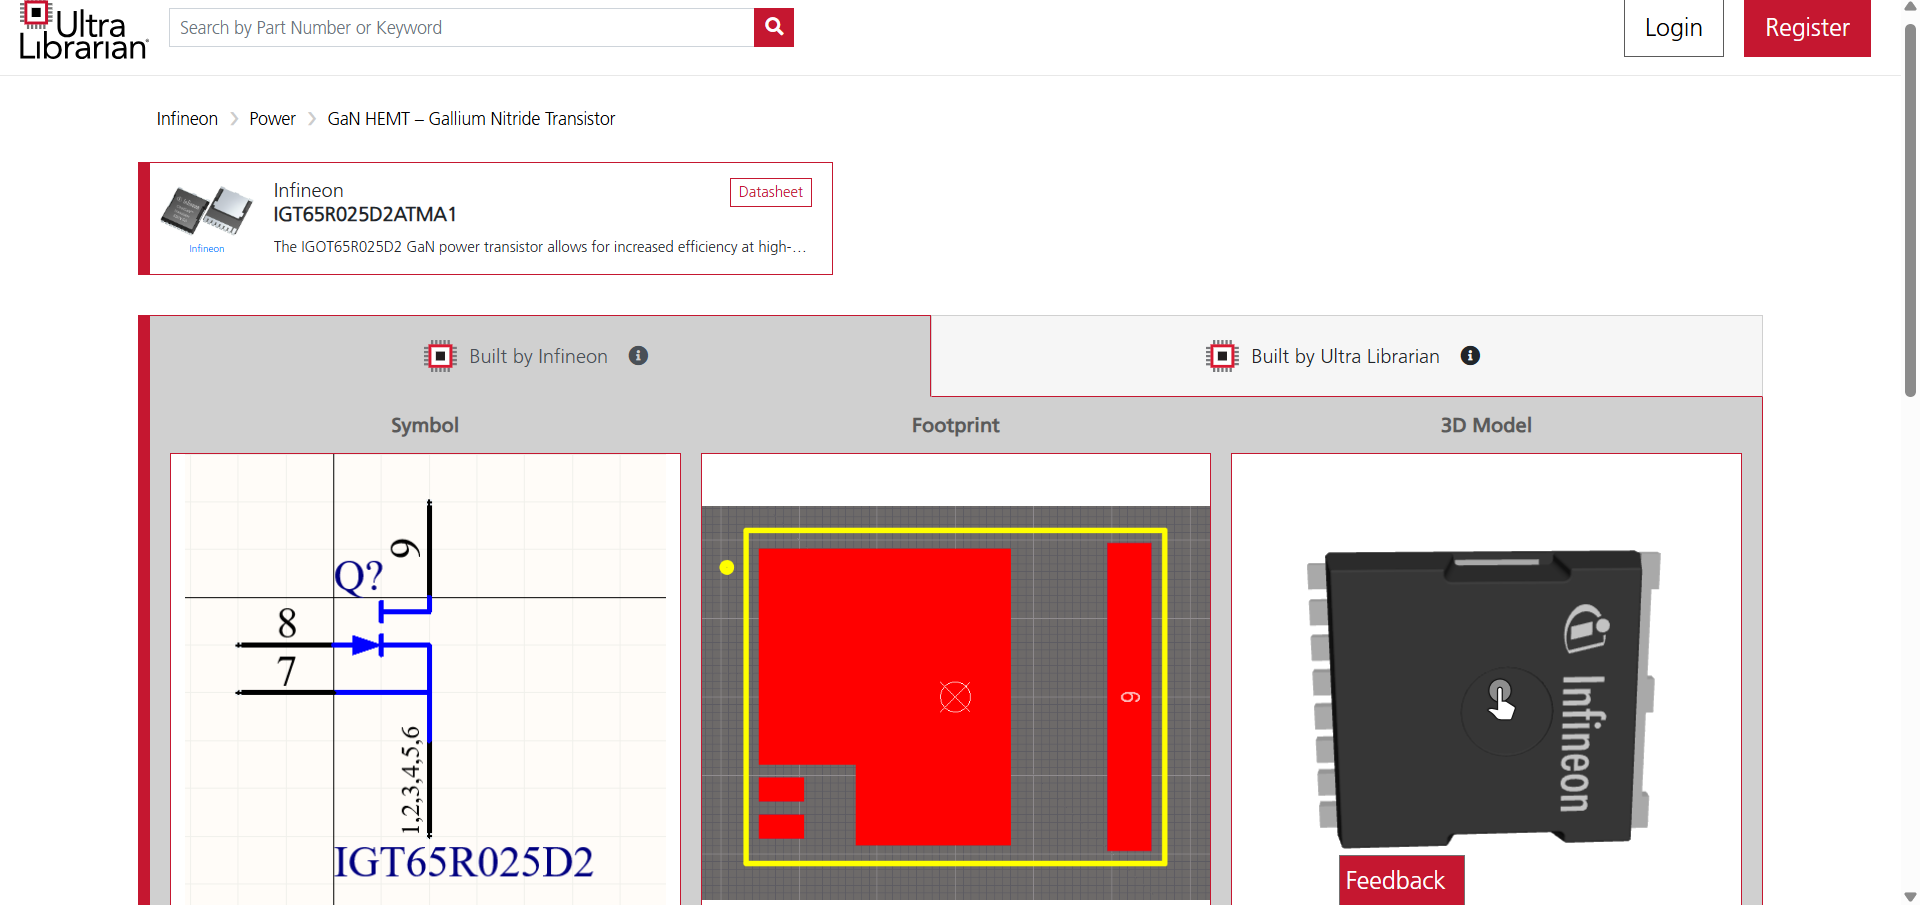
Task: Click info icon beside Built by Infineon
Action: pyautogui.click(x=638, y=356)
